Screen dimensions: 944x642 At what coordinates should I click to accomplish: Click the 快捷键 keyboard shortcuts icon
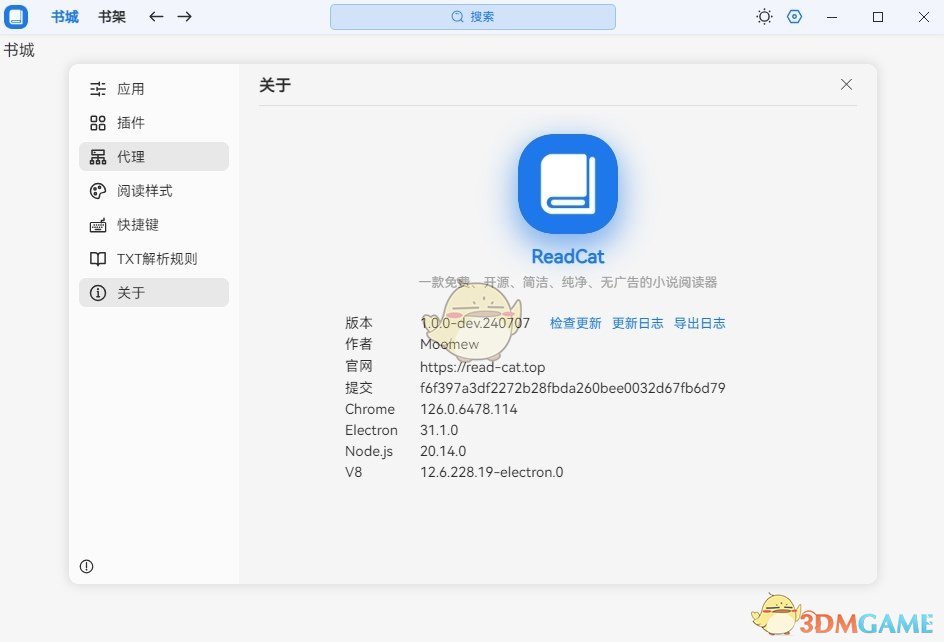tap(97, 224)
